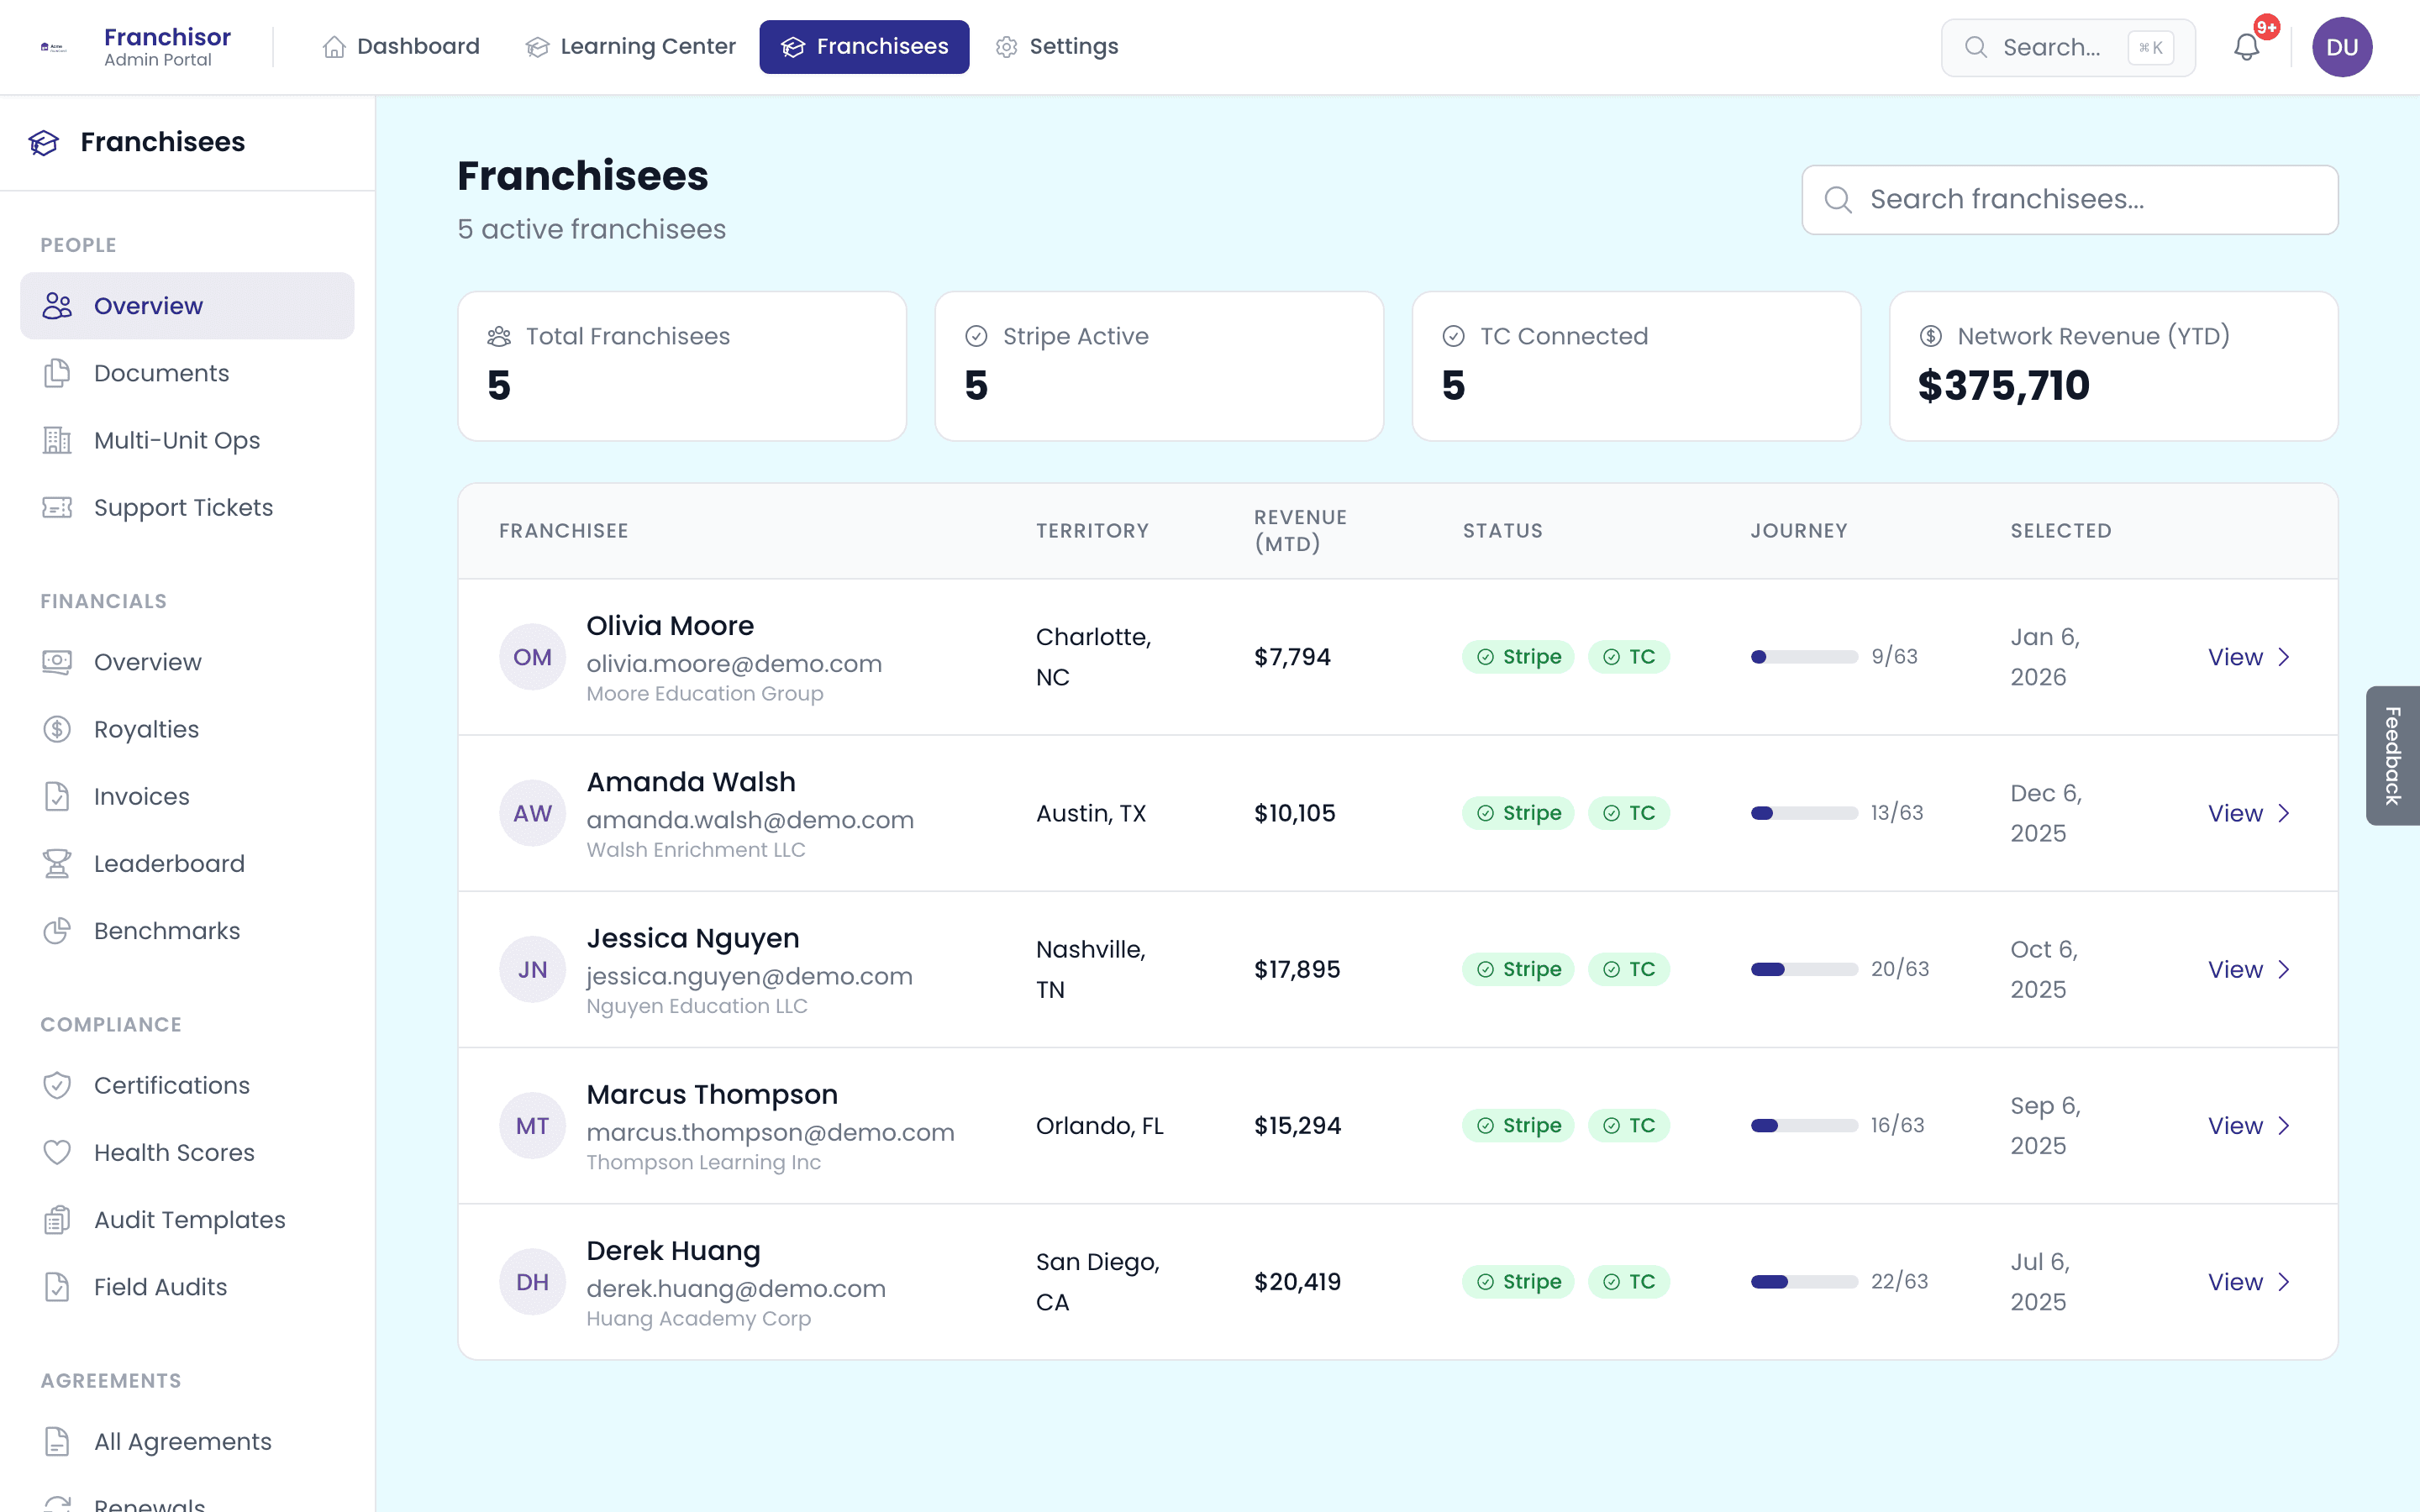
Task: Click the TC Connected stat card
Action: 1636,366
